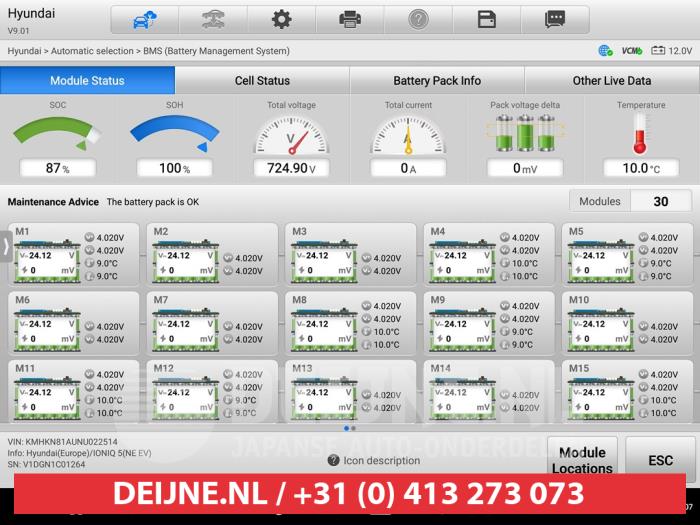700x525 pixels.
Task: Select the M7 module card
Action: (x=212, y=323)
